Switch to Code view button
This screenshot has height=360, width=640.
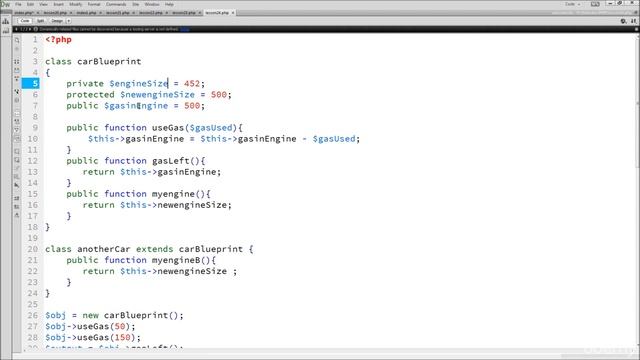pyautogui.click(x=25, y=21)
